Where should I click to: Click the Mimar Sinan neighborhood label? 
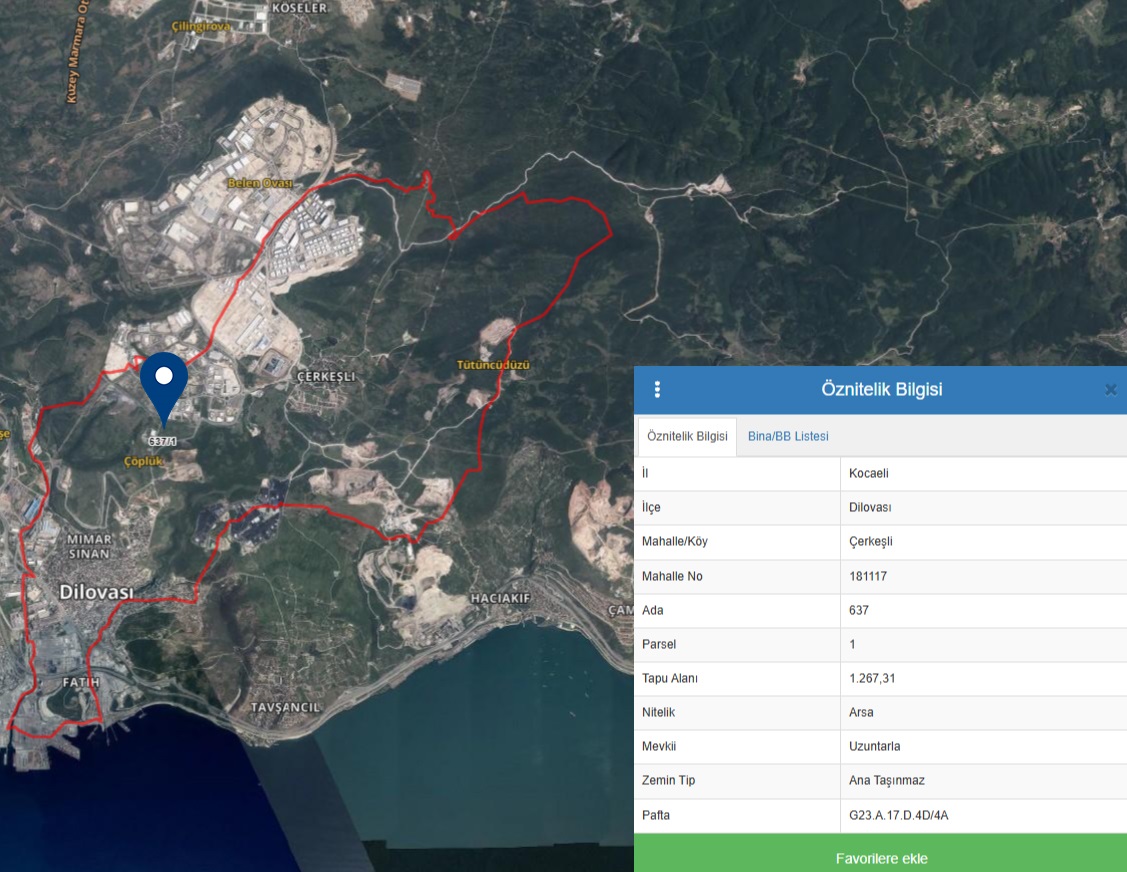click(91, 546)
